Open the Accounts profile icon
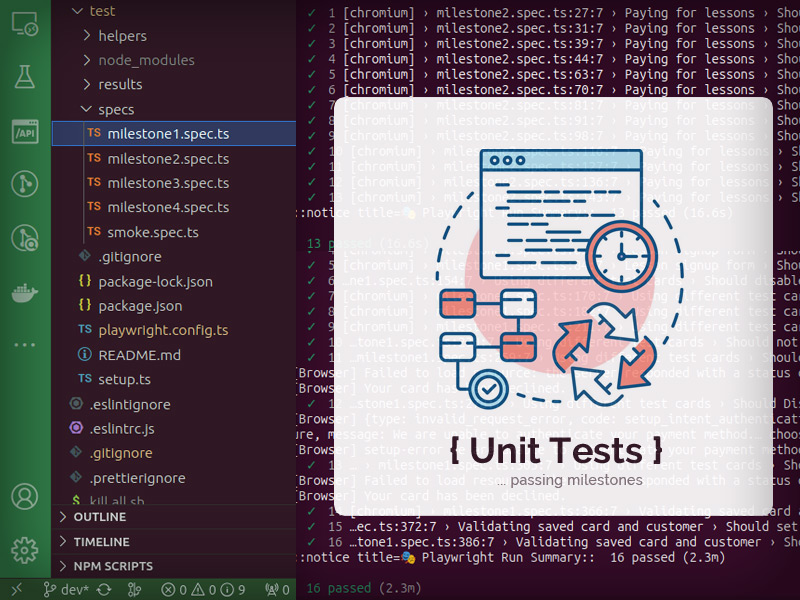This screenshot has height=600, width=800. [24, 497]
